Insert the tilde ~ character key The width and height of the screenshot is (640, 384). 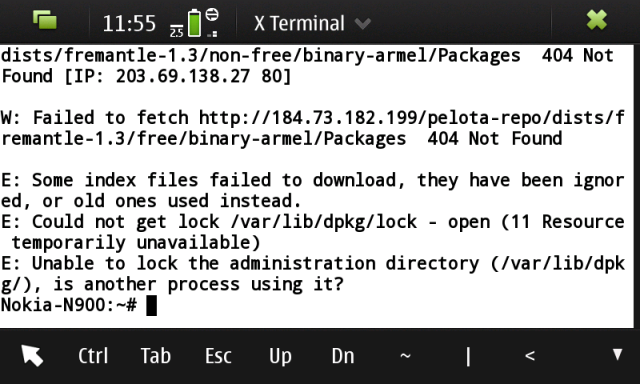click(405, 356)
